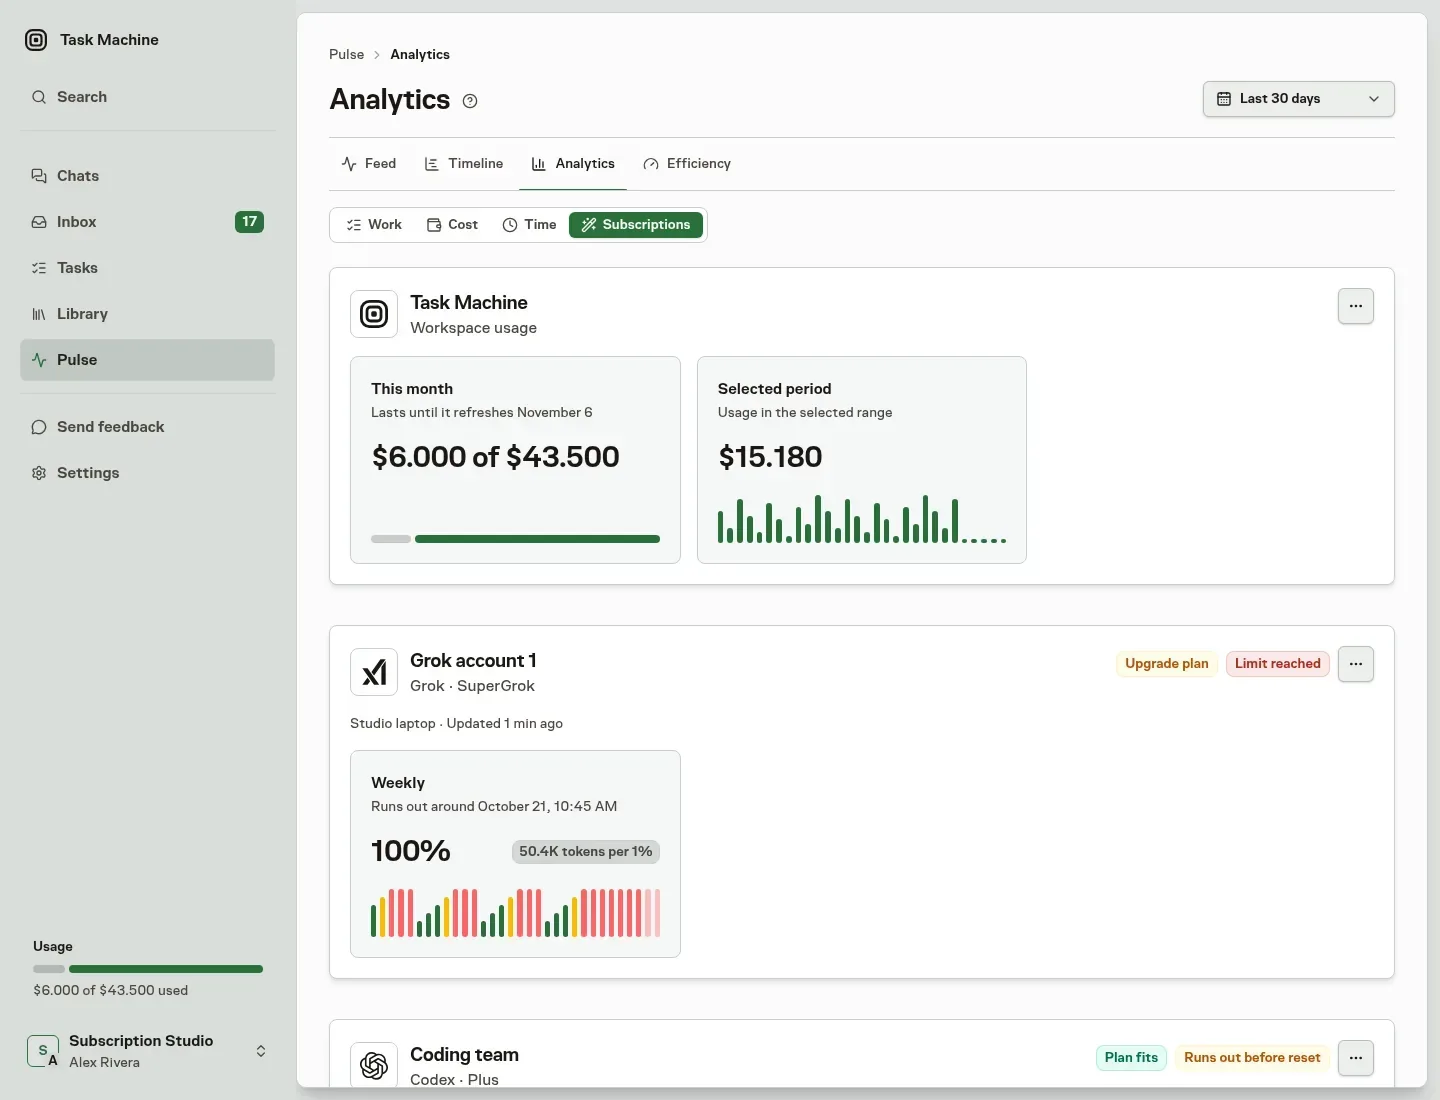Open the Timeline tab
The height and width of the screenshot is (1100, 1440).
[464, 164]
